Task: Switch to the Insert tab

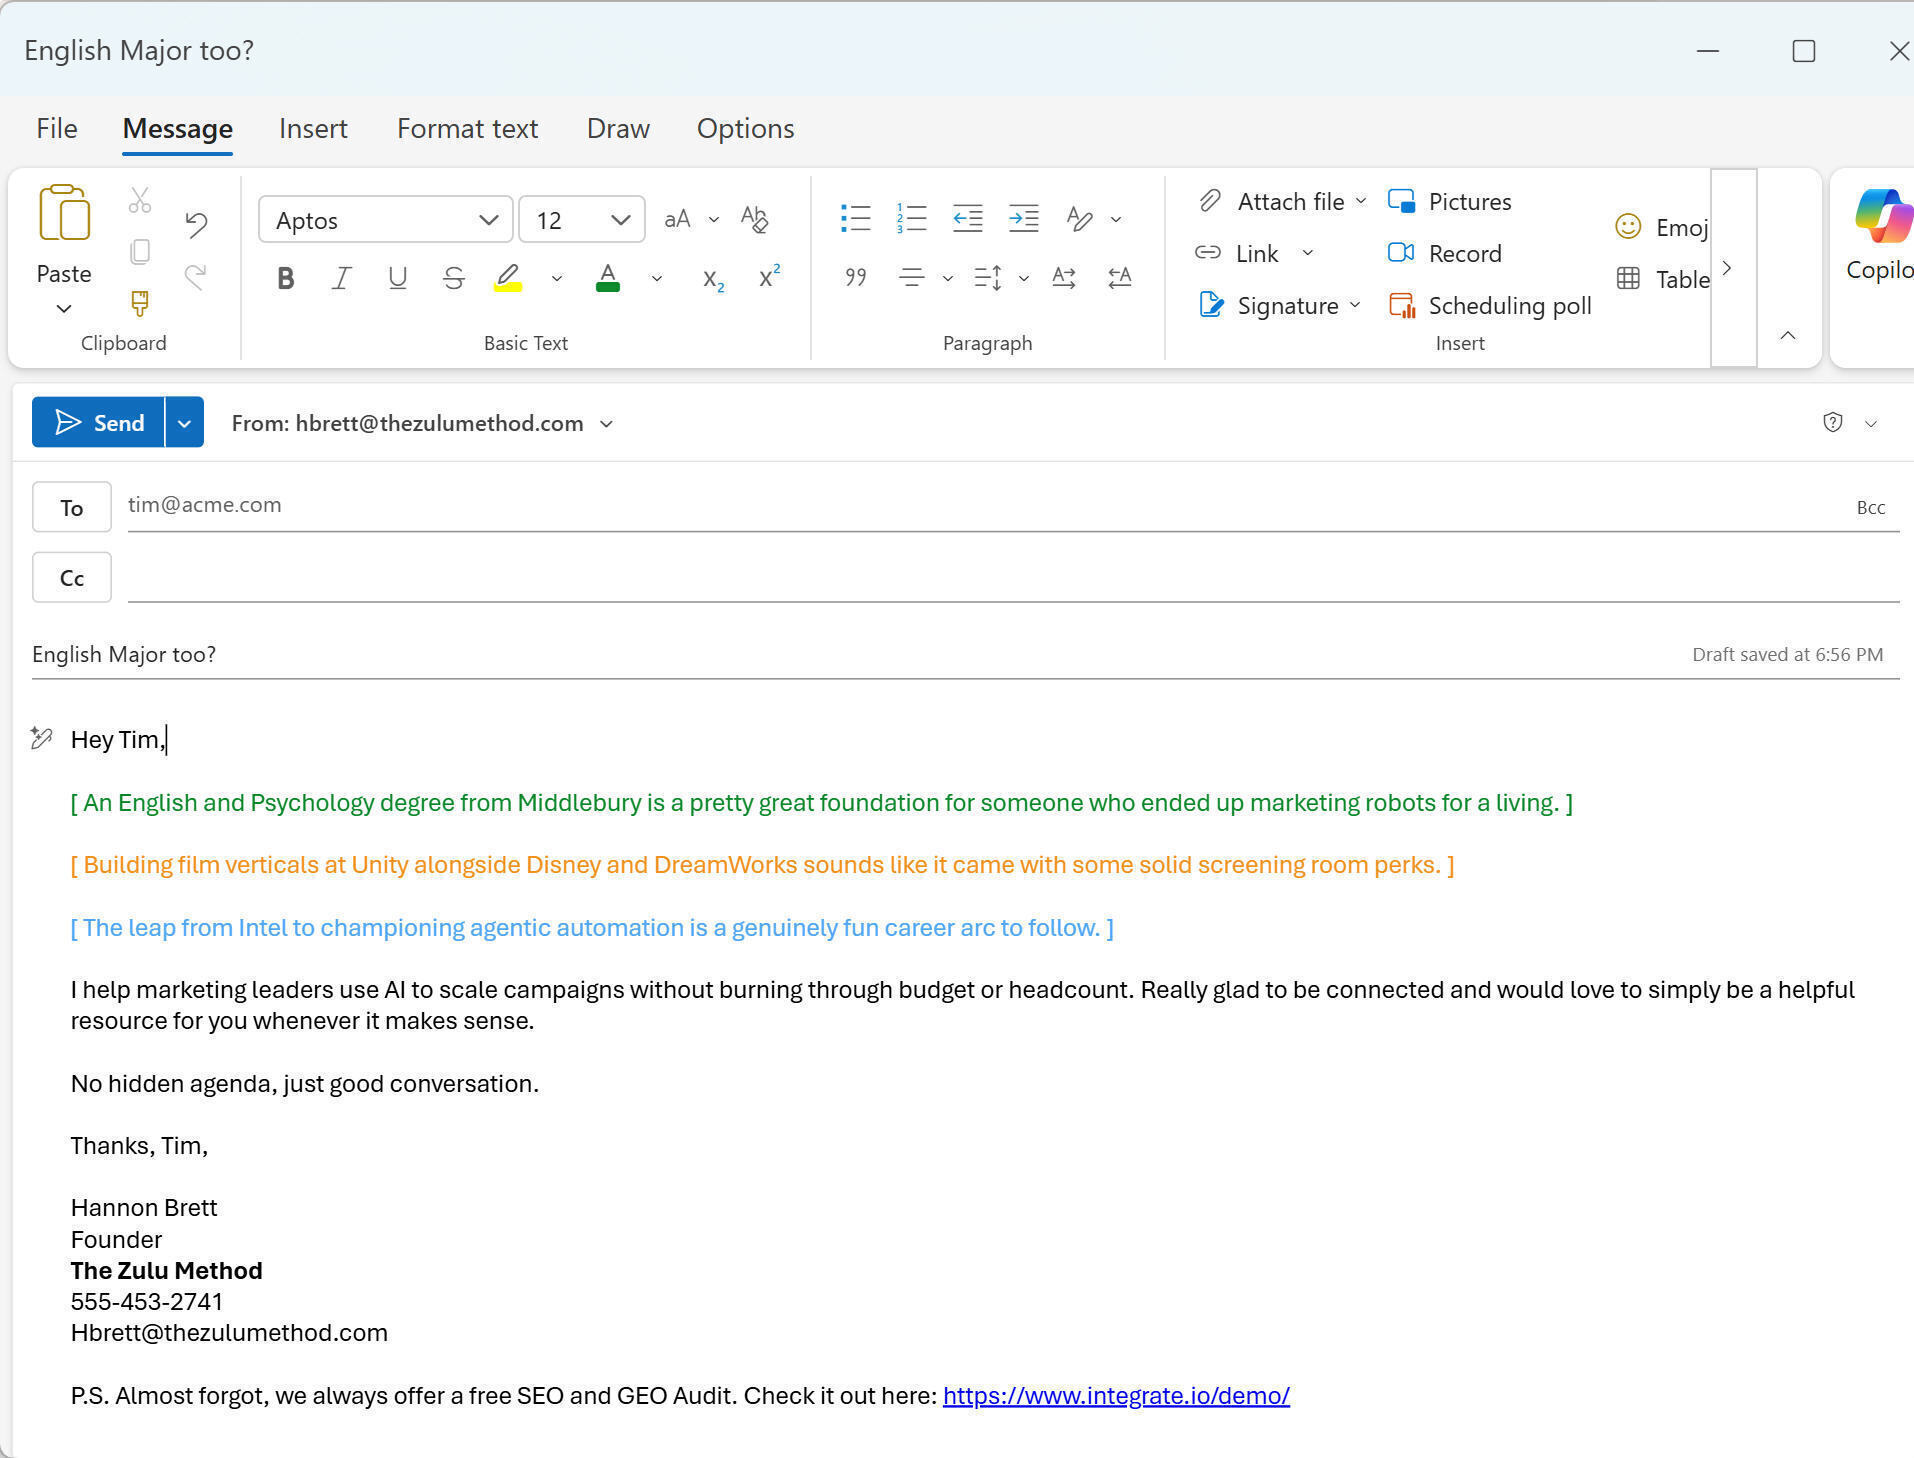Action: (313, 128)
